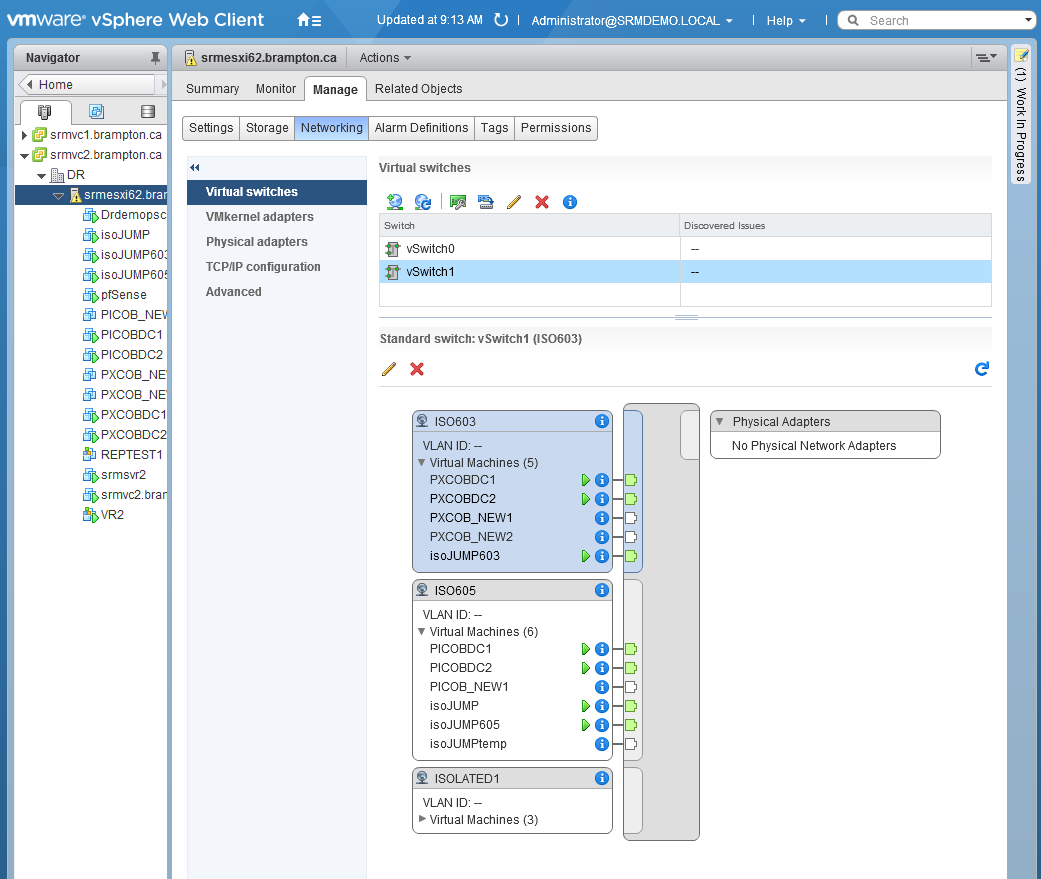Show info for PXCOBDC1 in ISO603
Viewport: 1041px width, 879px height.
(x=602, y=480)
